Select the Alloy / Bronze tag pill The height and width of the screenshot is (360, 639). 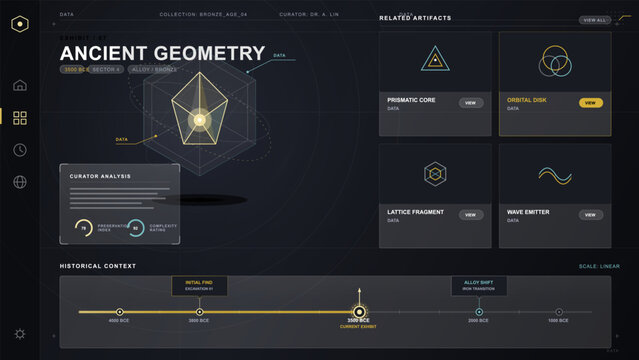tap(154, 69)
